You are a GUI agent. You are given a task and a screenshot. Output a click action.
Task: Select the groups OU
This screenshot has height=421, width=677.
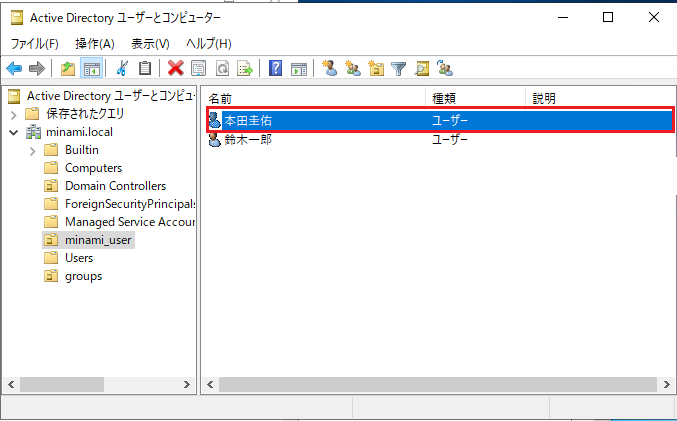coord(83,276)
